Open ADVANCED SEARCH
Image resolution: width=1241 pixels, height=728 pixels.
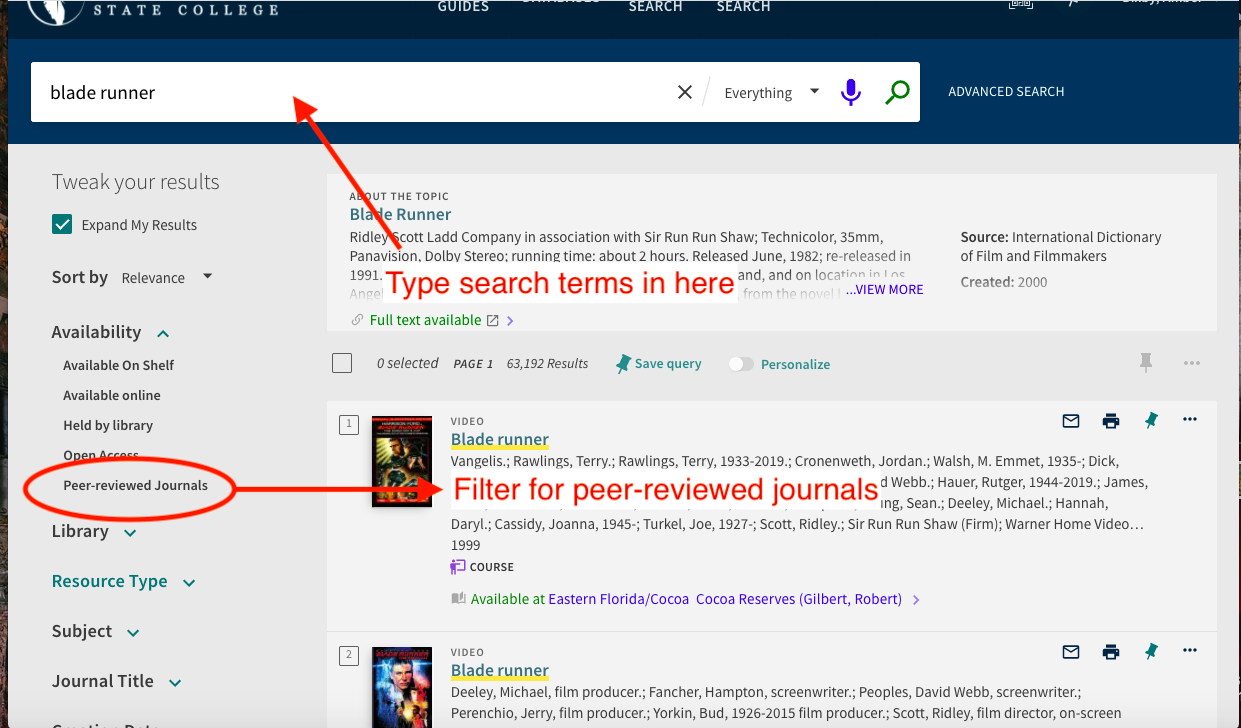click(1006, 91)
